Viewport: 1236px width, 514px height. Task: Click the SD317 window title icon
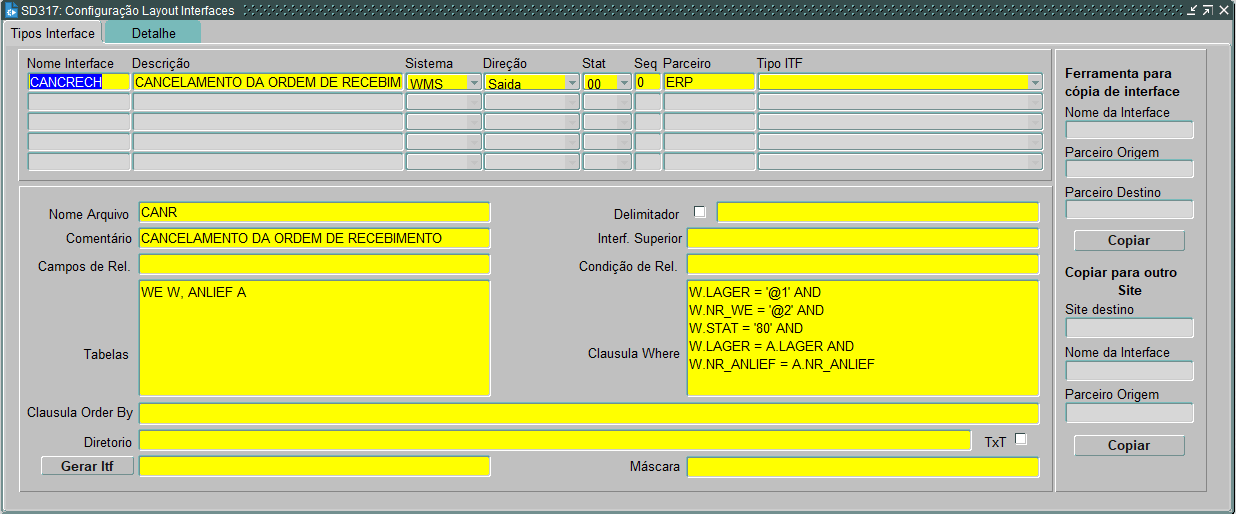[x=11, y=10]
